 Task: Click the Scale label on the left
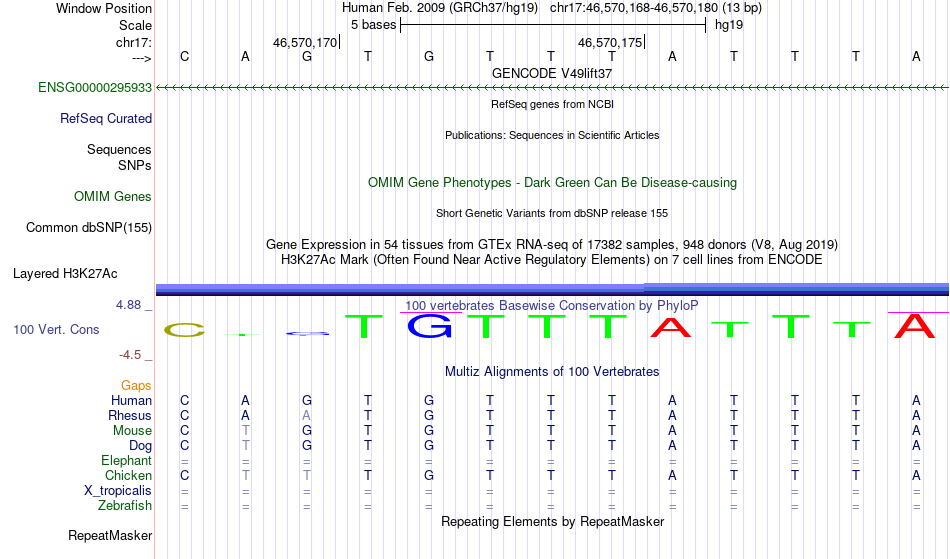(x=135, y=25)
